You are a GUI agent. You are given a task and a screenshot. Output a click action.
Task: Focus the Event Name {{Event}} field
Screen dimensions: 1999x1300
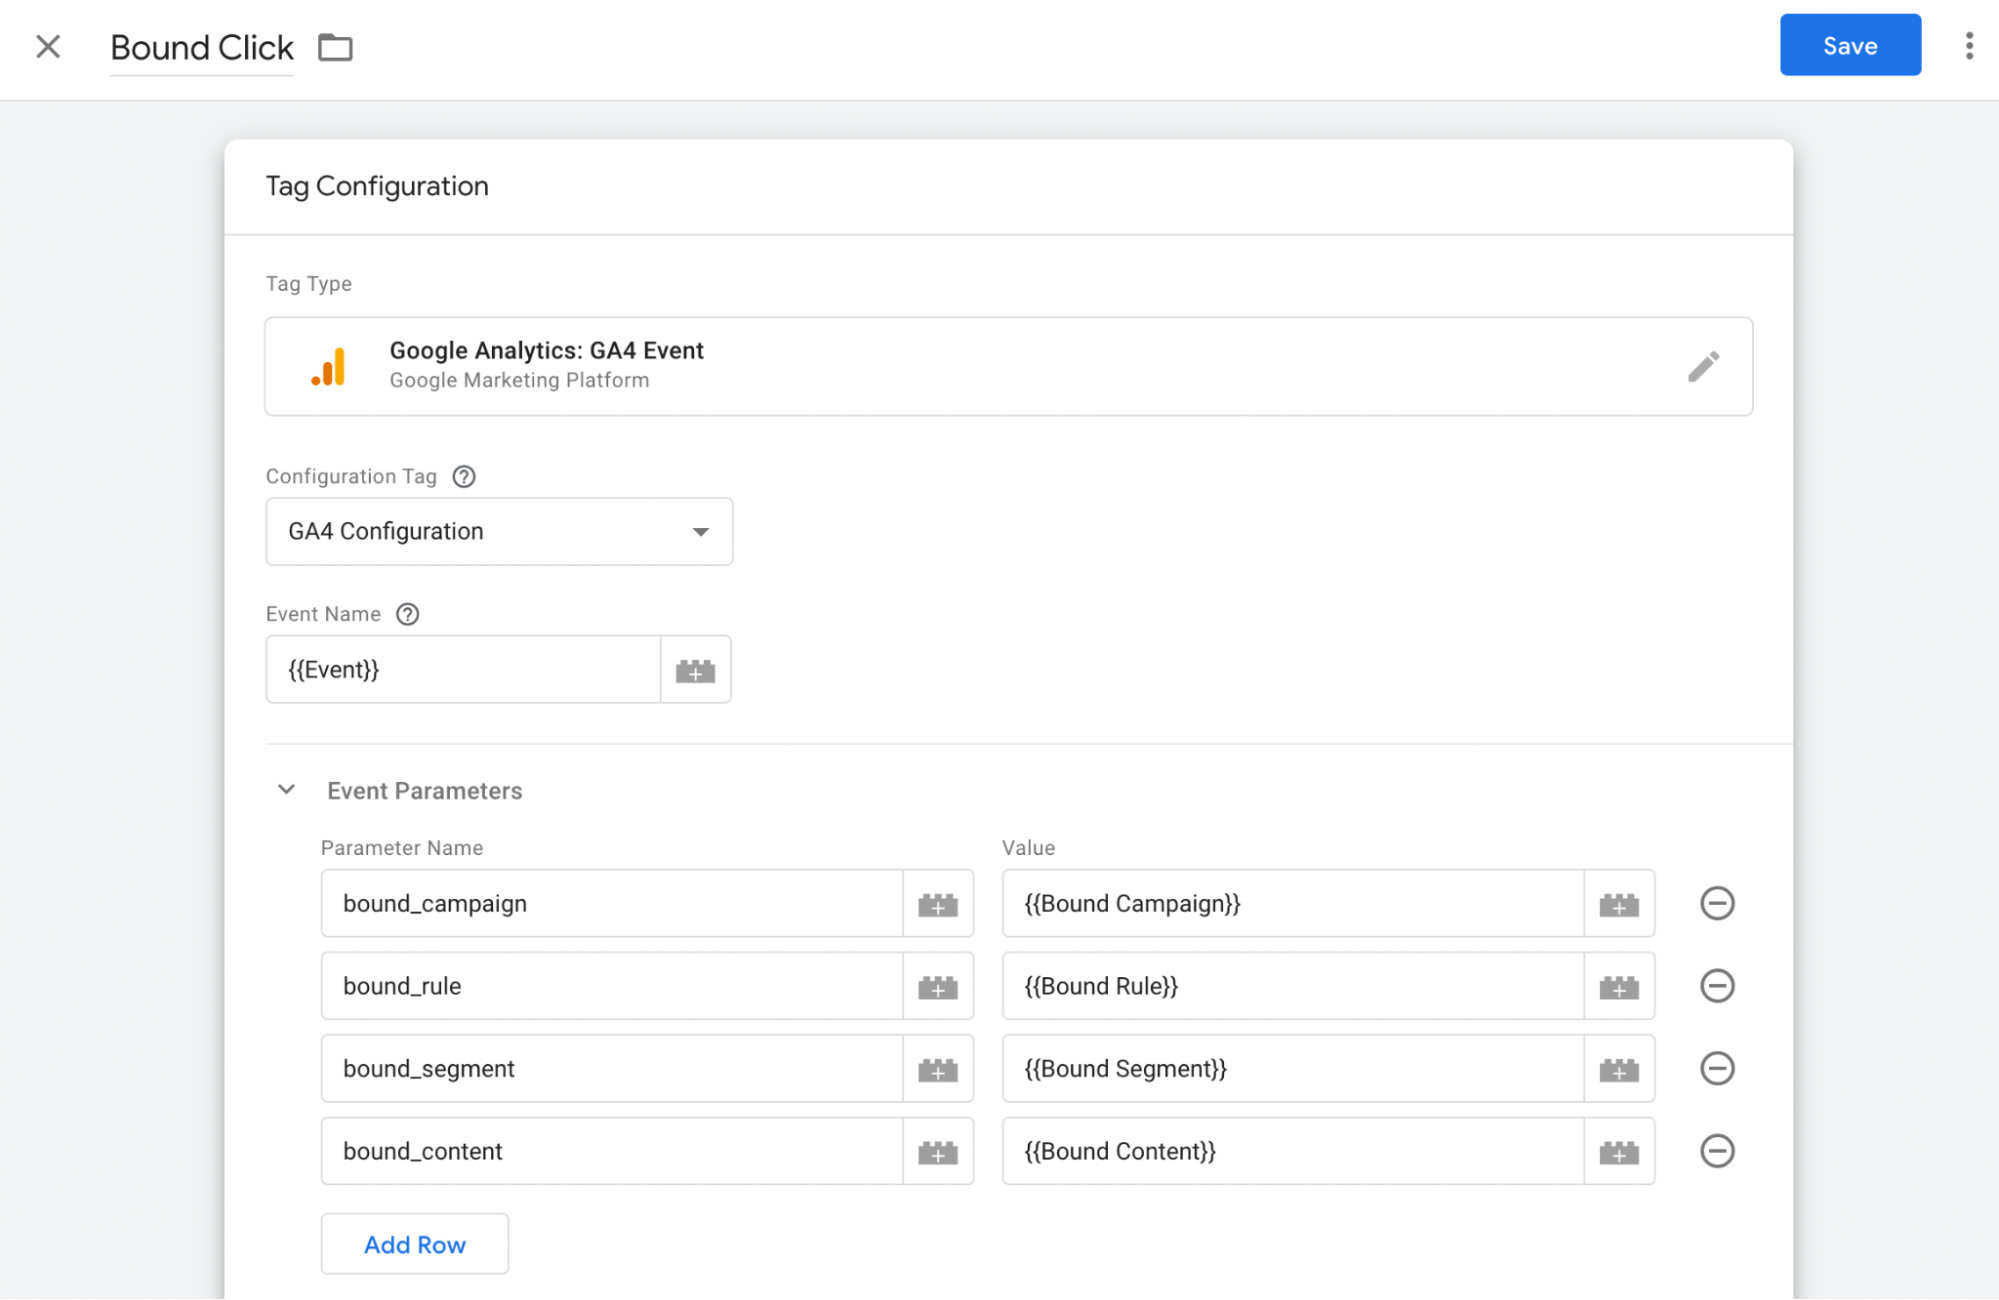(x=463, y=670)
